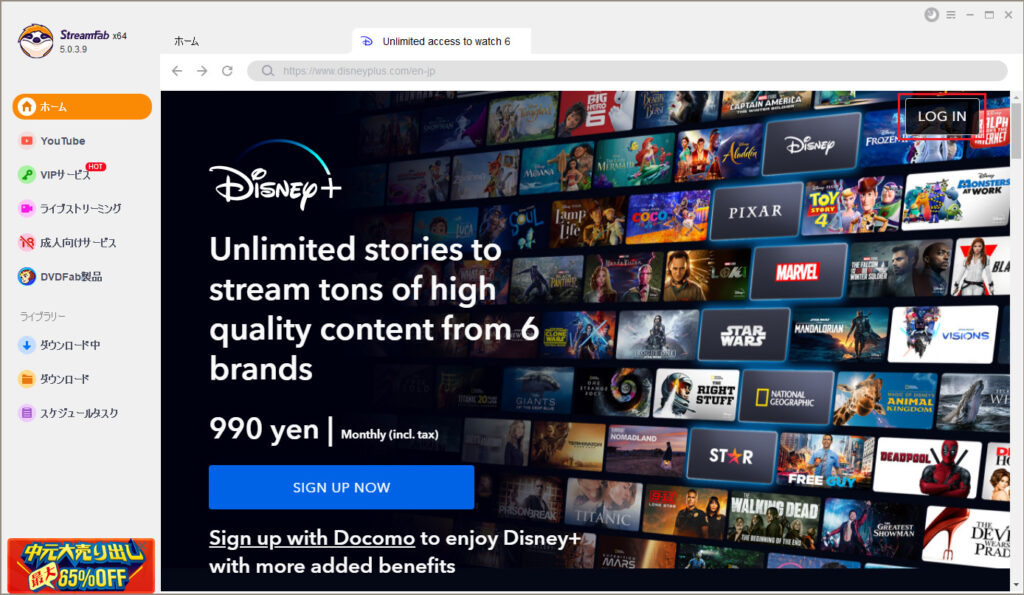
Task: Click the live streaming camera icon
Action: pos(27,208)
